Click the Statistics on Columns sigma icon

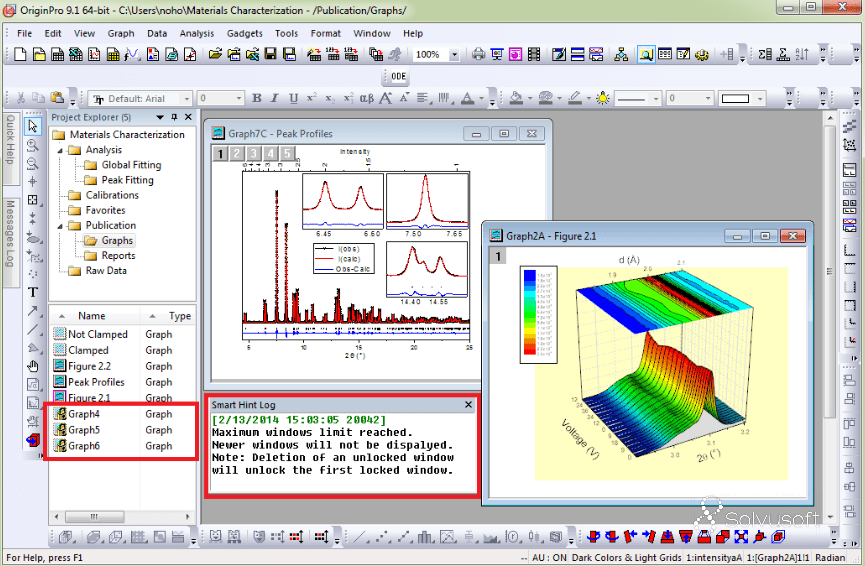point(765,54)
